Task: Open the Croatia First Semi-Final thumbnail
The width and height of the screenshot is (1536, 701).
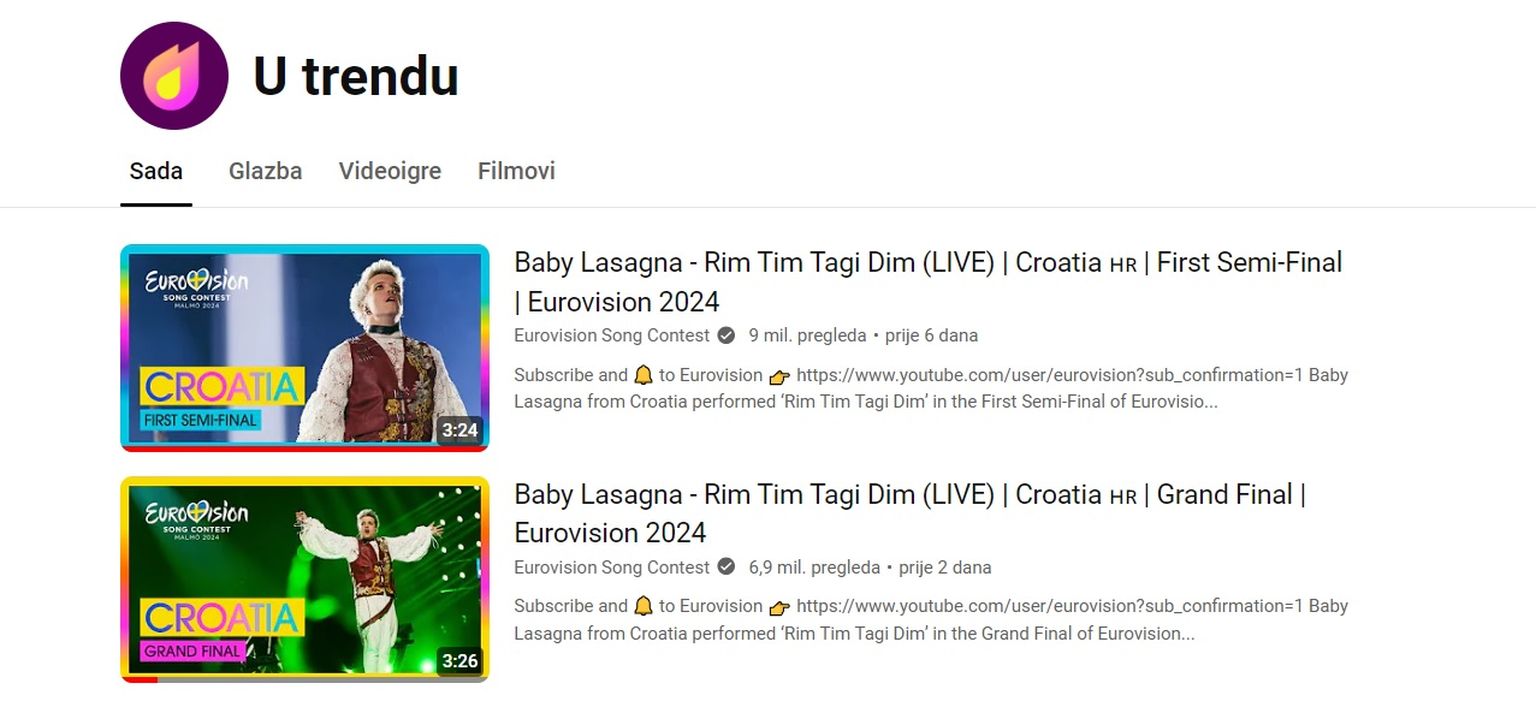Action: point(305,347)
